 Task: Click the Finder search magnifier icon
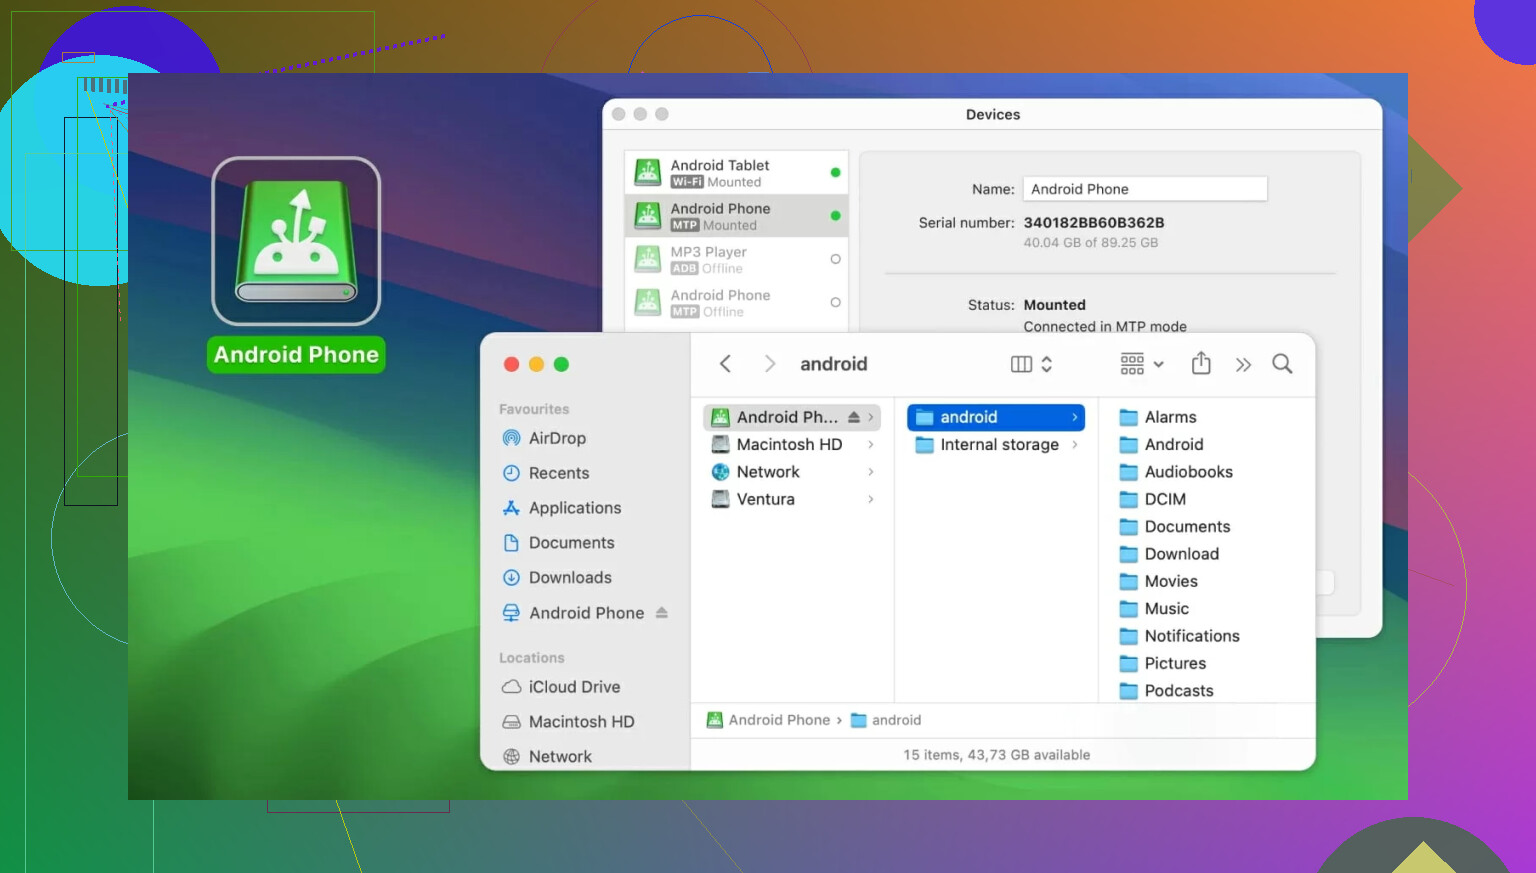(1282, 364)
